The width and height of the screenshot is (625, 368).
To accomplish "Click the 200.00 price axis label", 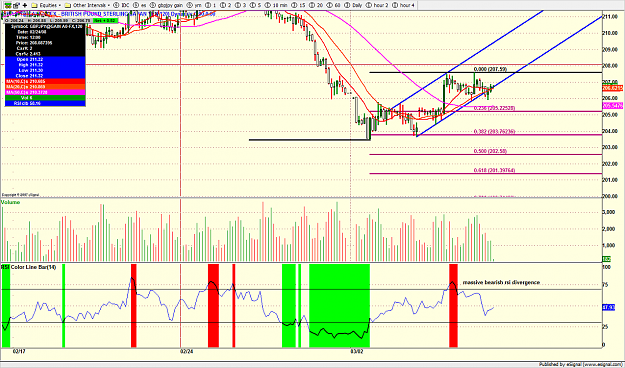I will pos(611,197).
